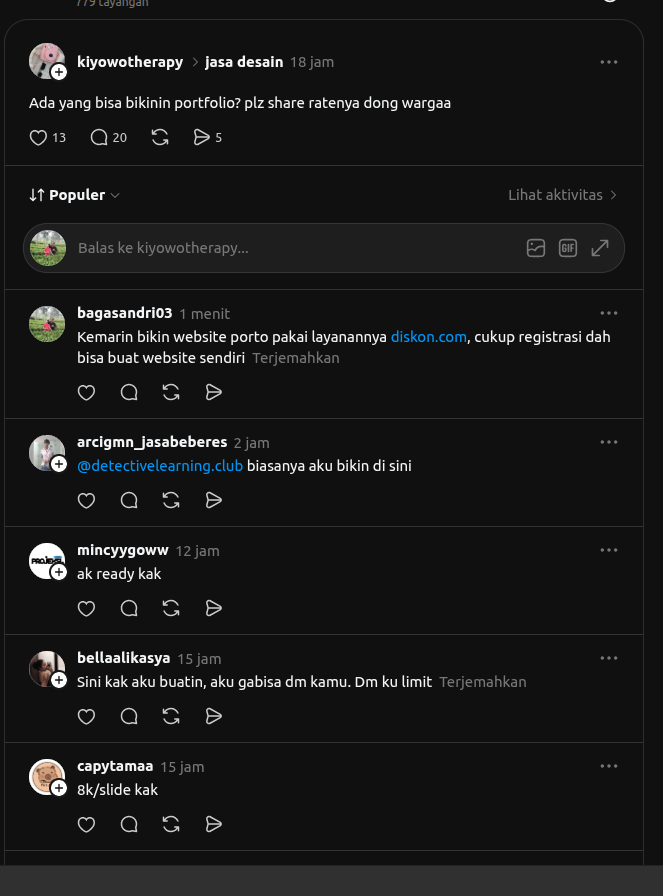Image resolution: width=663 pixels, height=896 pixels.
Task: Reply to mincyygoww's comment
Action: tap(129, 609)
